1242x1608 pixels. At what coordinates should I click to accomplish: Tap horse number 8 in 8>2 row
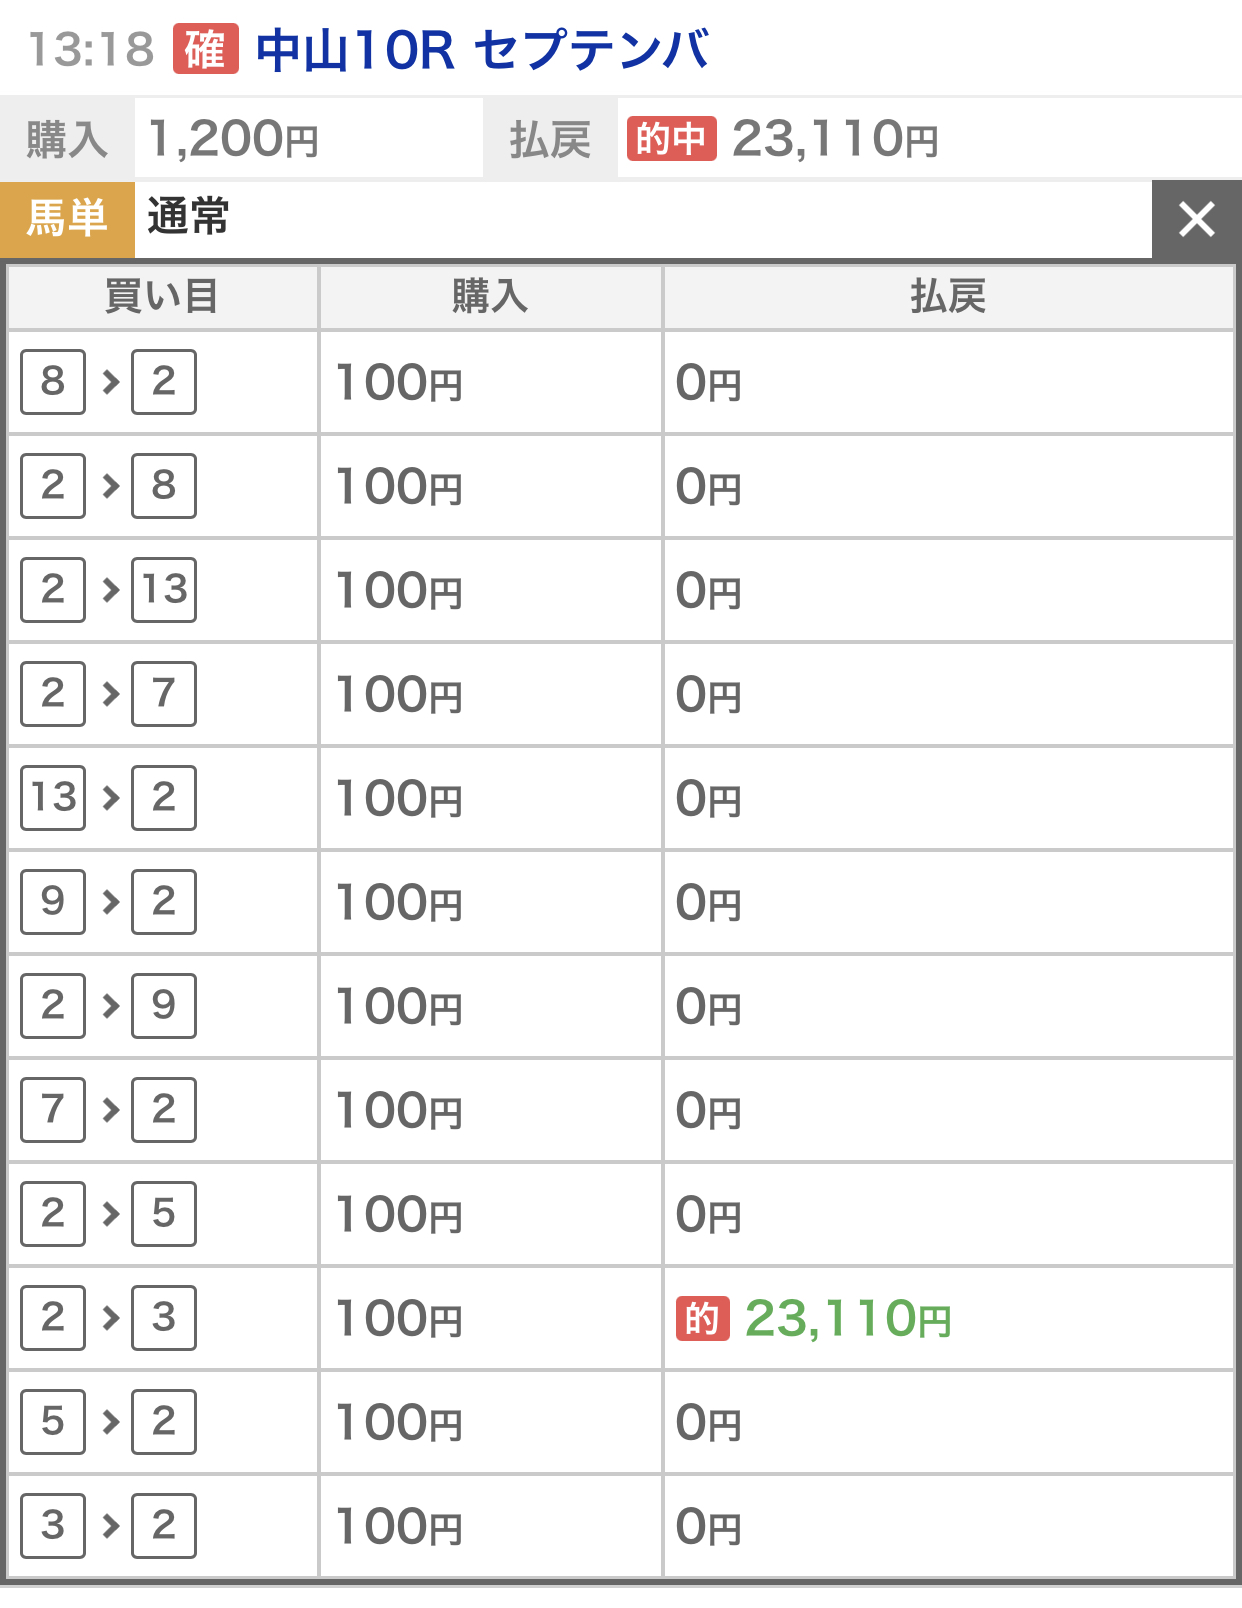(x=53, y=382)
